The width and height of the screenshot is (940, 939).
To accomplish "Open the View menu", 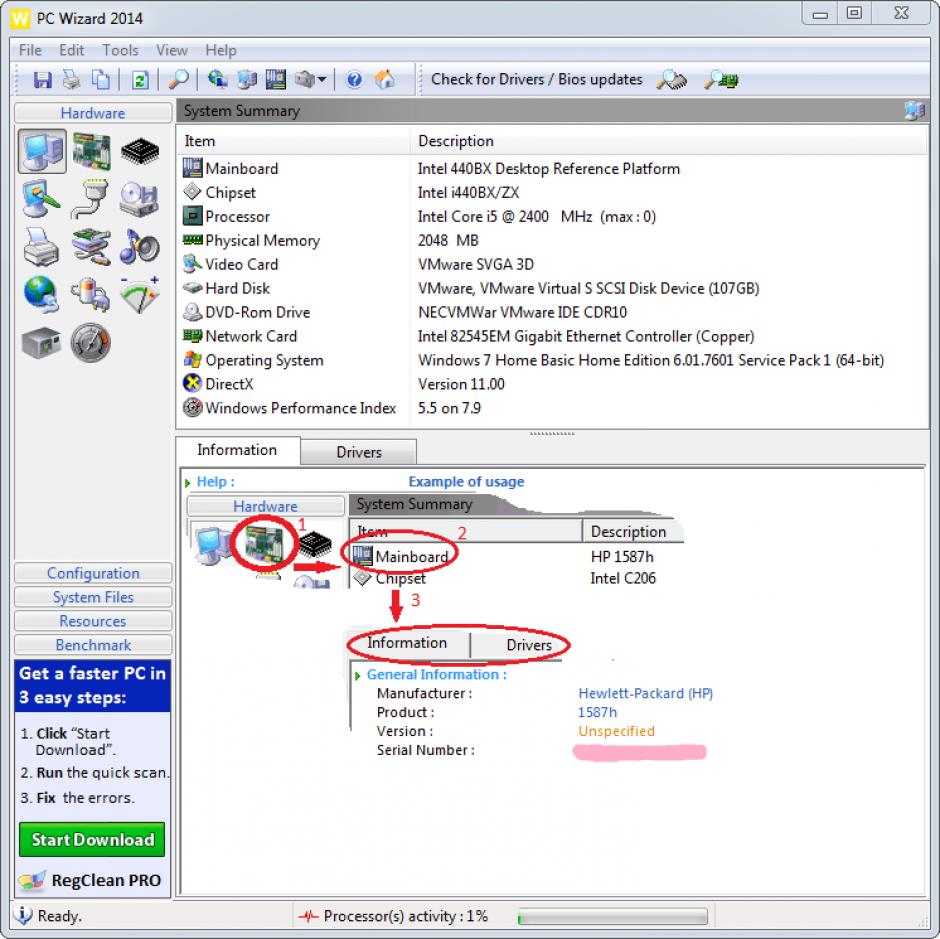I will [171, 50].
